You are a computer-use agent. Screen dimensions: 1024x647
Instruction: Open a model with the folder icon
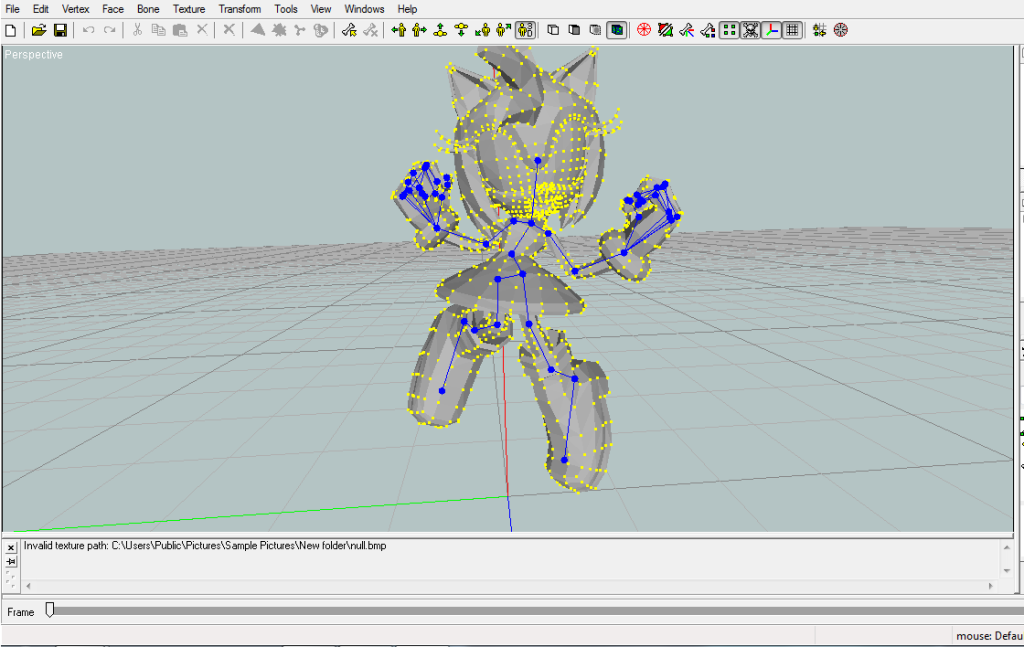[39, 30]
